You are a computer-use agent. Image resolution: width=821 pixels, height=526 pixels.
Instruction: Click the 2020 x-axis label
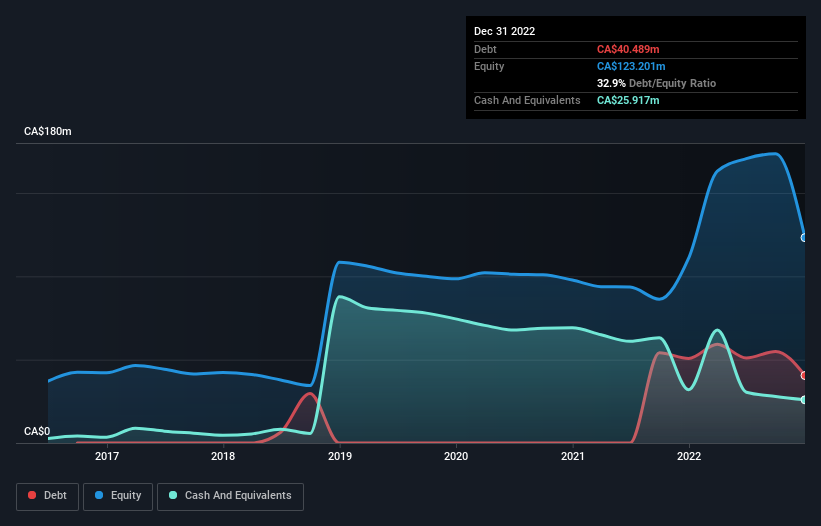pos(456,456)
